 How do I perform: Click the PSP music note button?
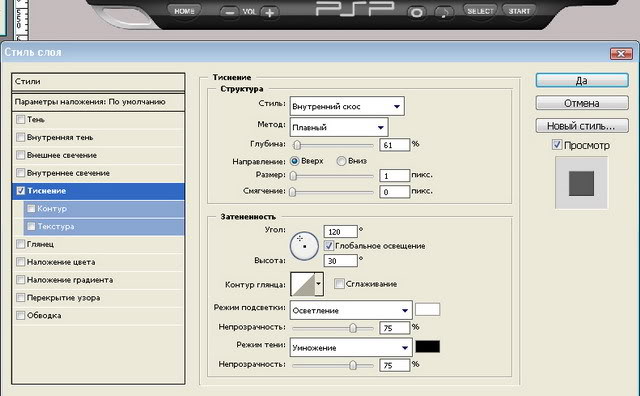[444, 13]
